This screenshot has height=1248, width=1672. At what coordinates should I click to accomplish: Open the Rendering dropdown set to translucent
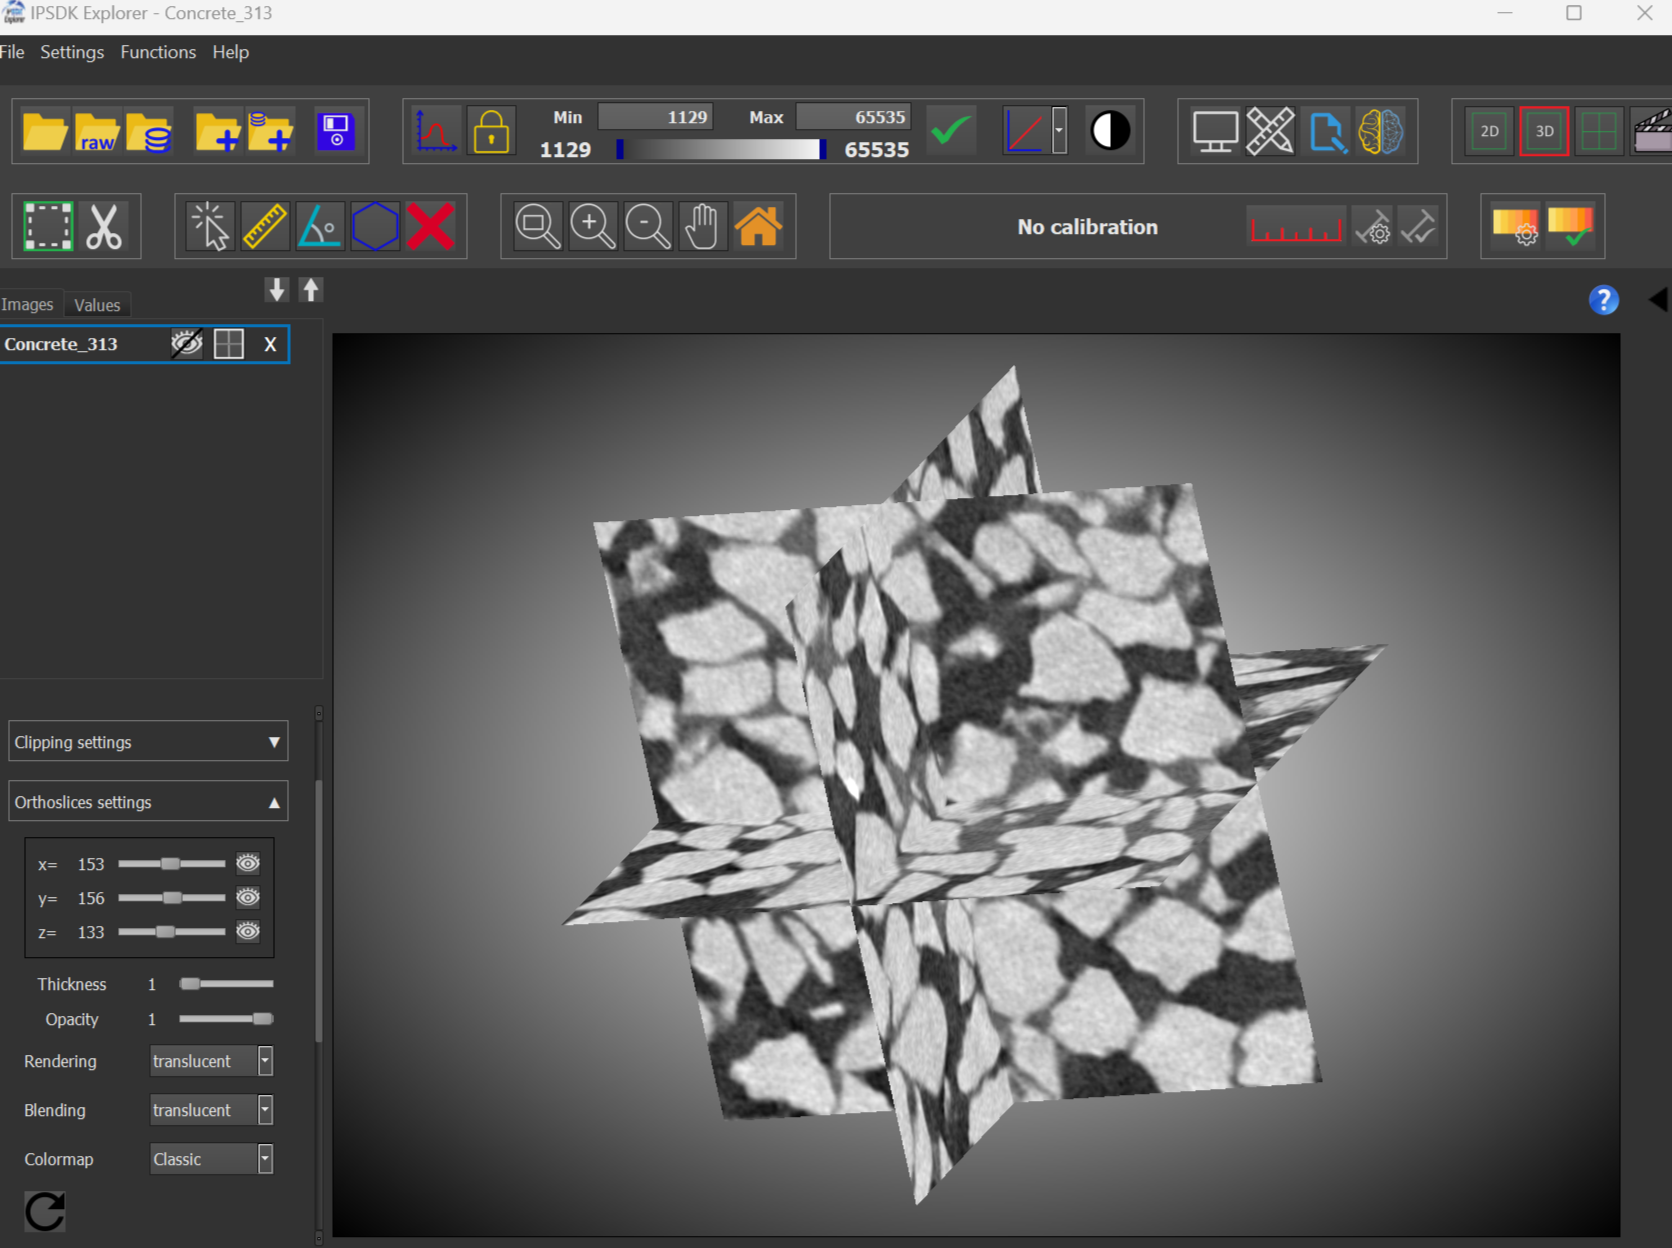[x=264, y=1060]
